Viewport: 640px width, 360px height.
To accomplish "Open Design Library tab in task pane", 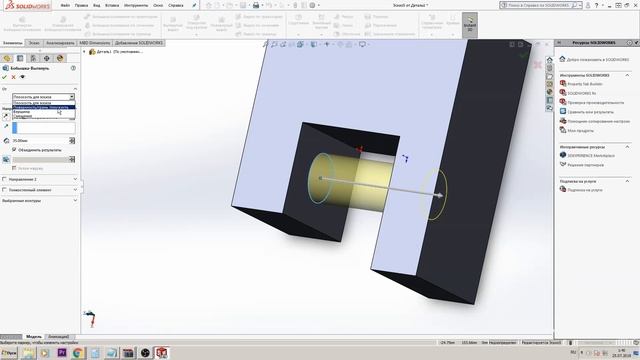I will point(549,68).
